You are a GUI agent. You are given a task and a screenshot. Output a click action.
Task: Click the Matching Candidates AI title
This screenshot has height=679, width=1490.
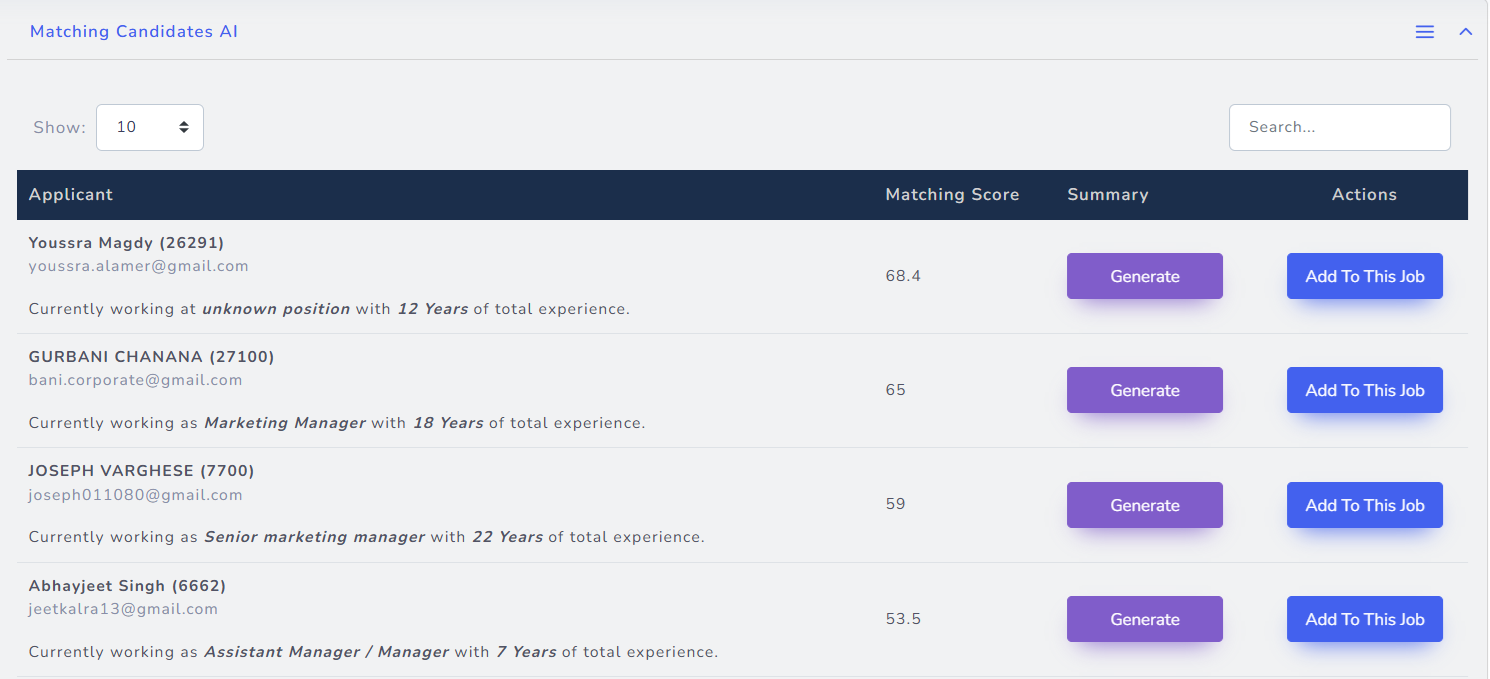tap(134, 32)
